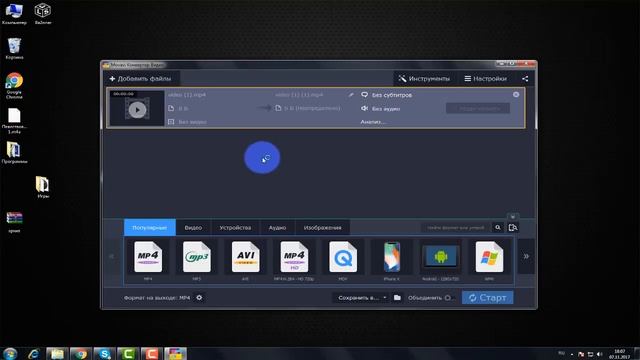This screenshot has width=640, height=360.
Task: Select the Android 1280x720 preset
Action: pyautogui.click(x=440, y=260)
